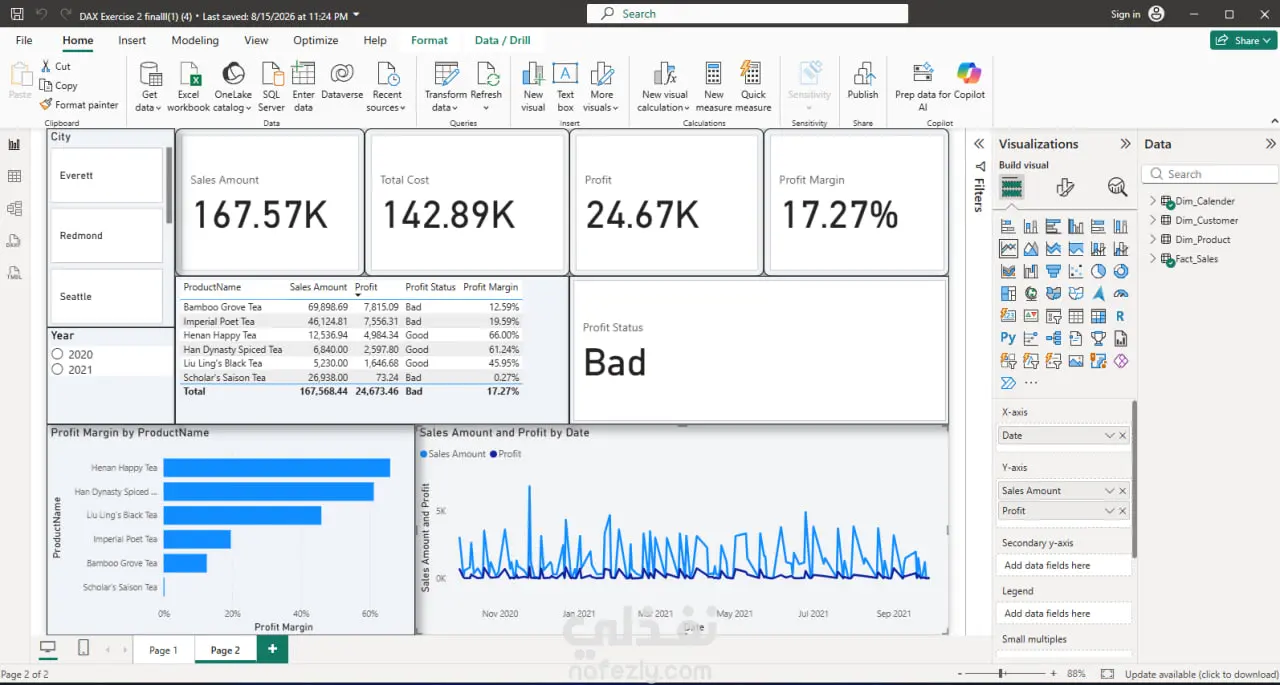Open the Optimize ribbon tab
The width and height of the screenshot is (1280, 685).
pyautogui.click(x=316, y=41)
